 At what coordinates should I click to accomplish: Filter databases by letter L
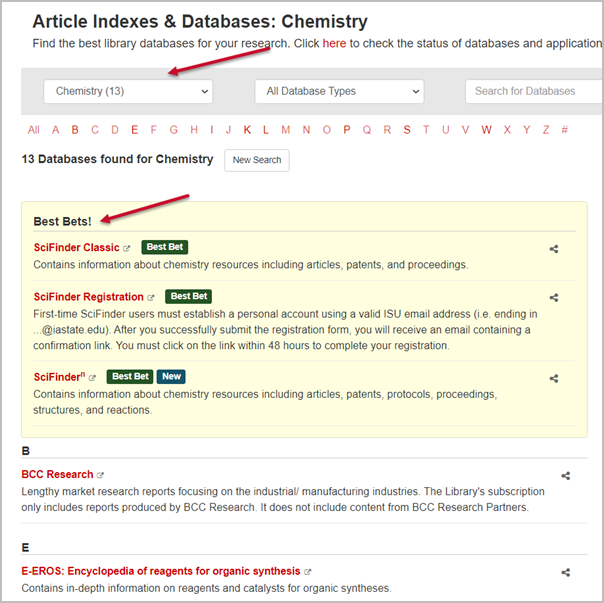(266, 130)
